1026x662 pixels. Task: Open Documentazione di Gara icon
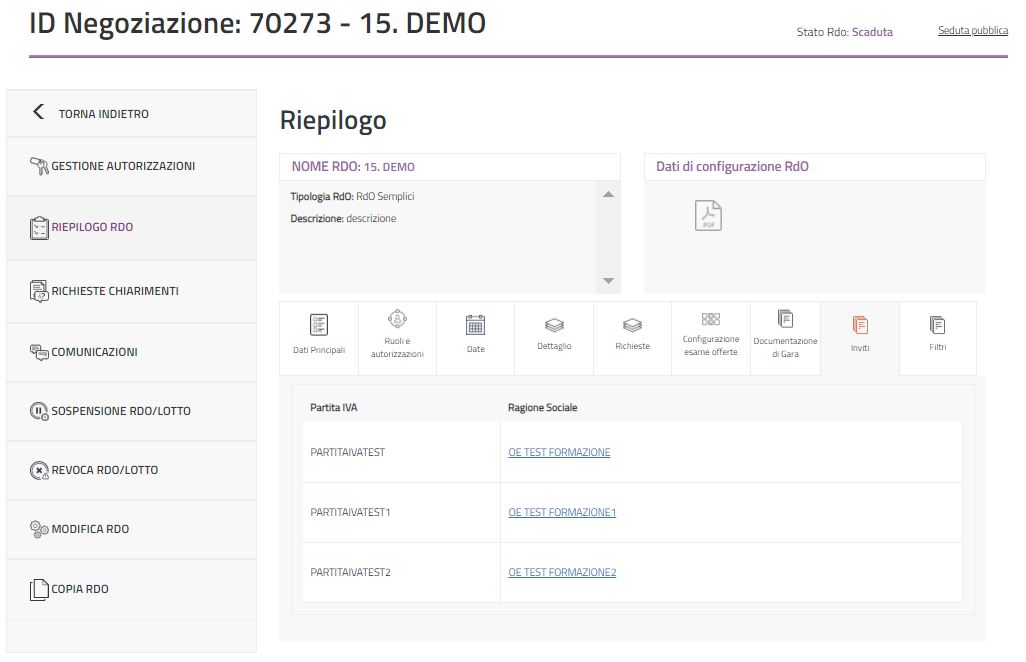[x=785, y=319]
